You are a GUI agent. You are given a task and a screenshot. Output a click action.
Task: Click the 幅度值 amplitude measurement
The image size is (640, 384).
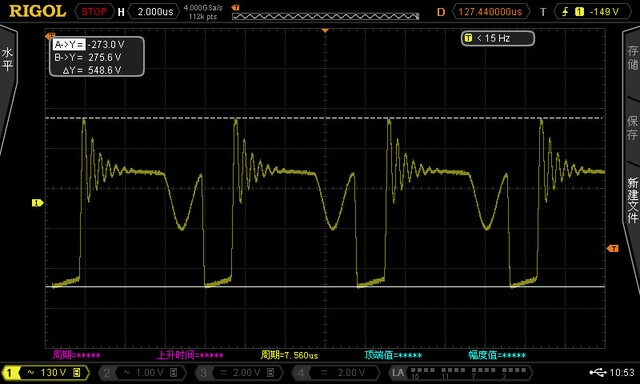497,355
